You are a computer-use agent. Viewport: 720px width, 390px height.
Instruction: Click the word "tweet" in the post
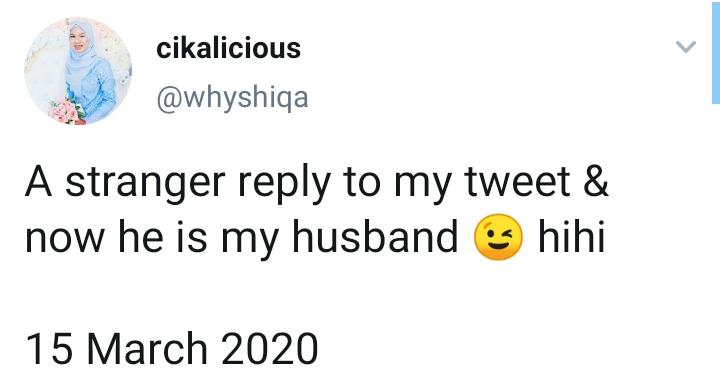[517, 181]
